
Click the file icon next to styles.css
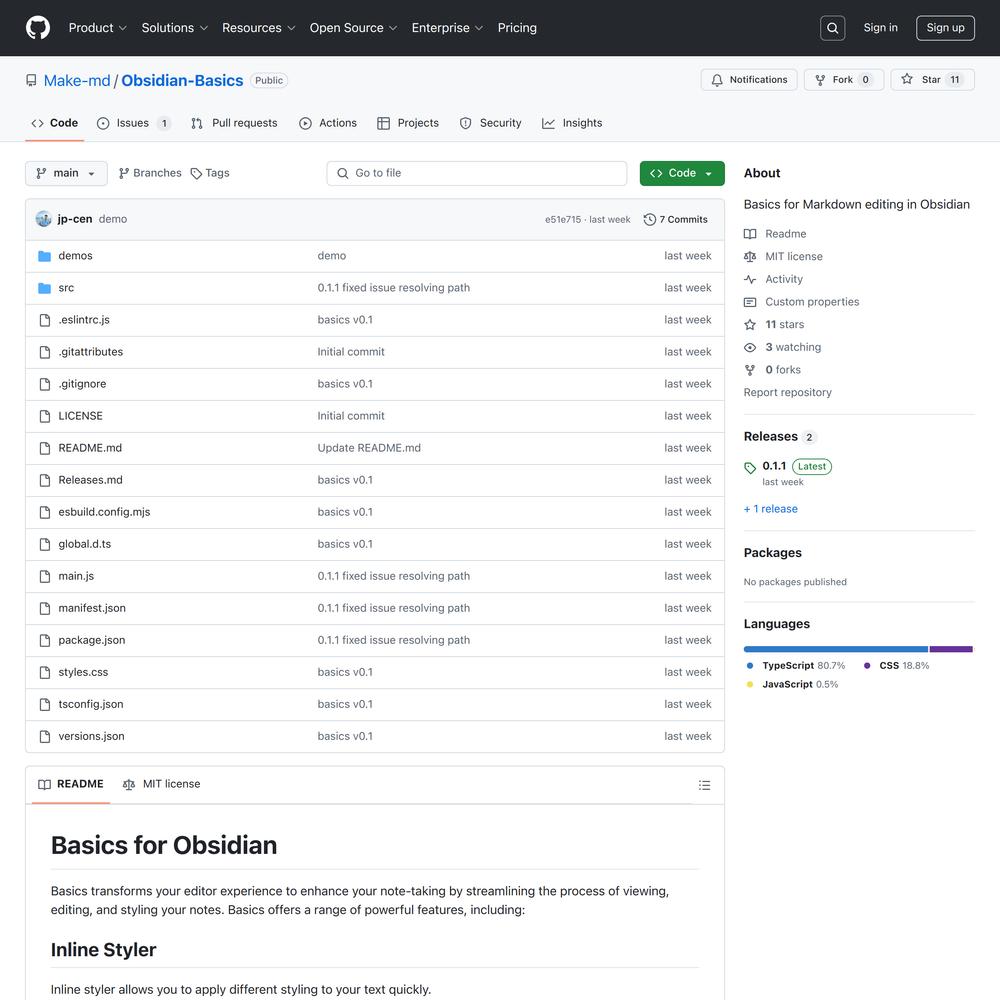45,672
